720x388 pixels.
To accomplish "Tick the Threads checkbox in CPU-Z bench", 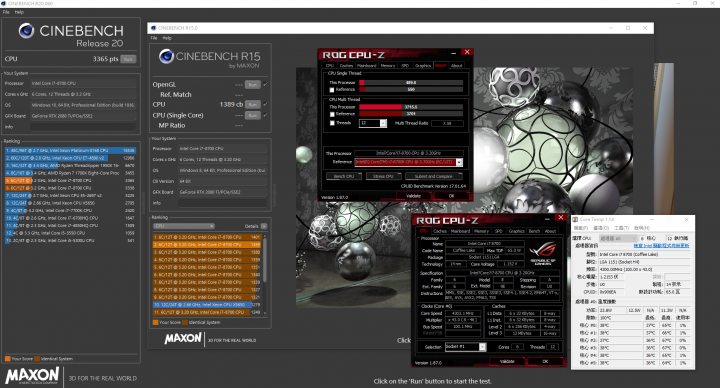I will (332, 123).
